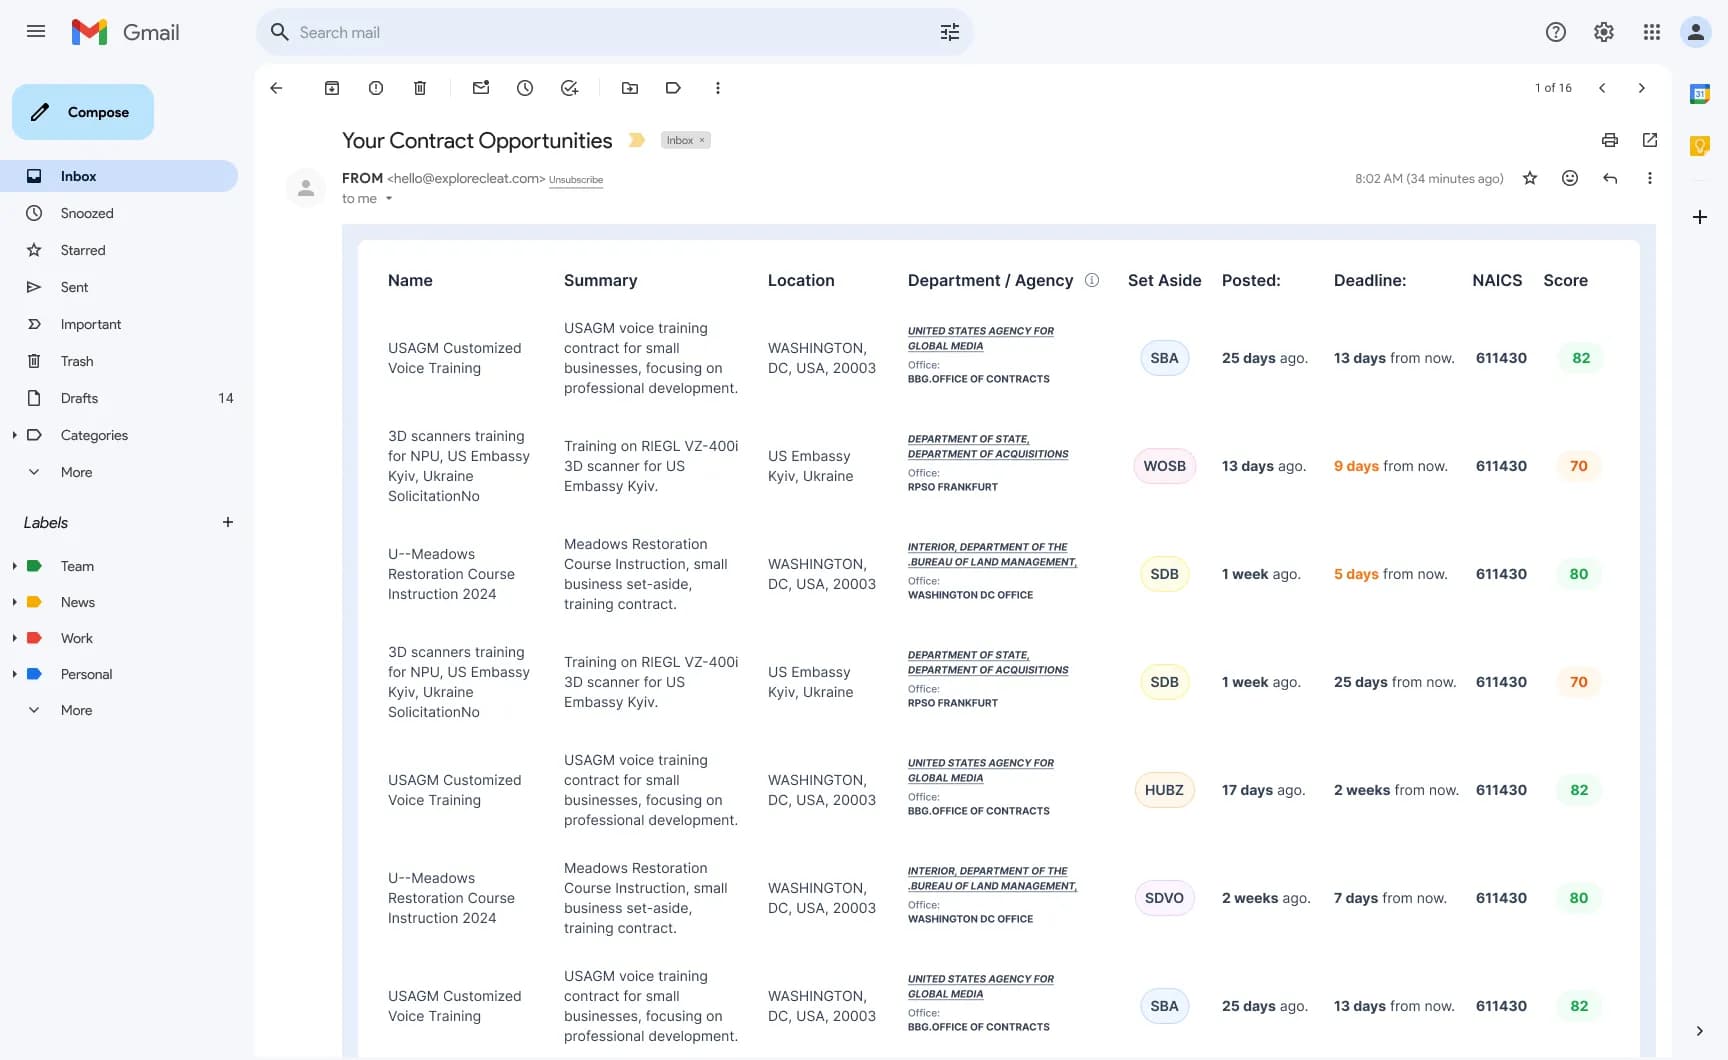Open United States Agency for Global Media link, first row
This screenshot has width=1728, height=1060.
980,338
